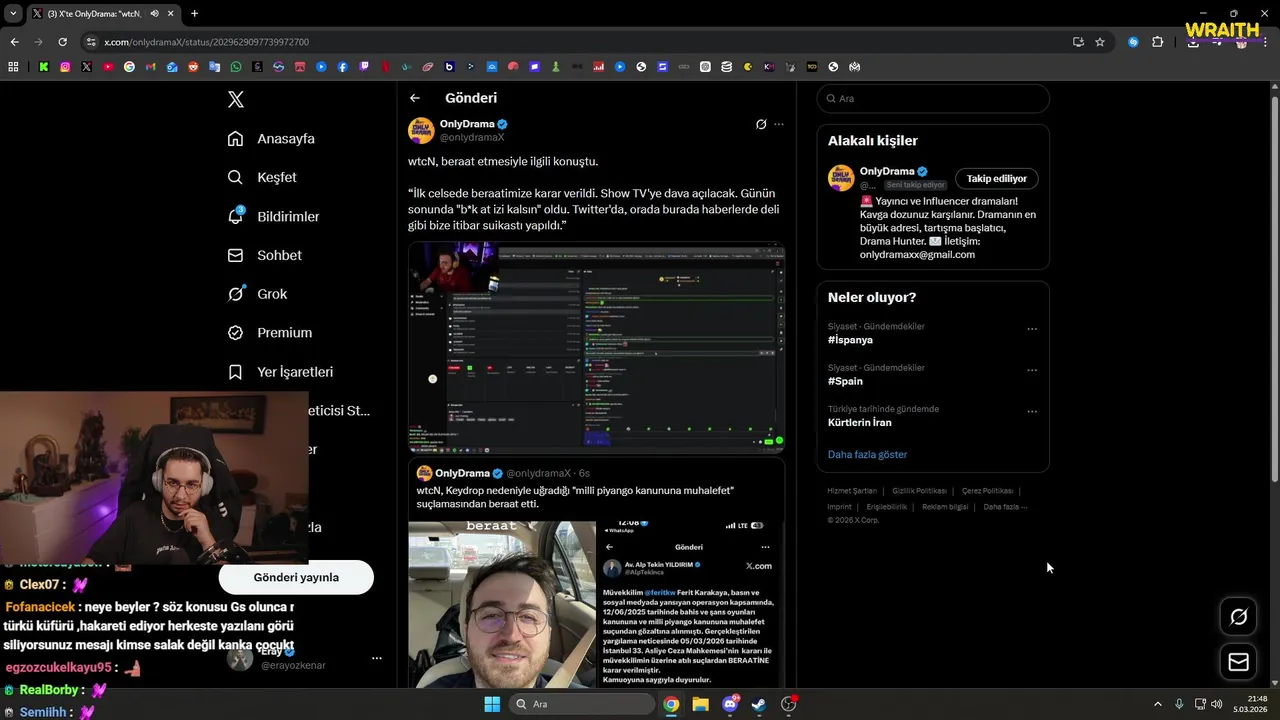Open the WhatsApp bookmark
This screenshot has width=1280, height=720.
coord(235,67)
